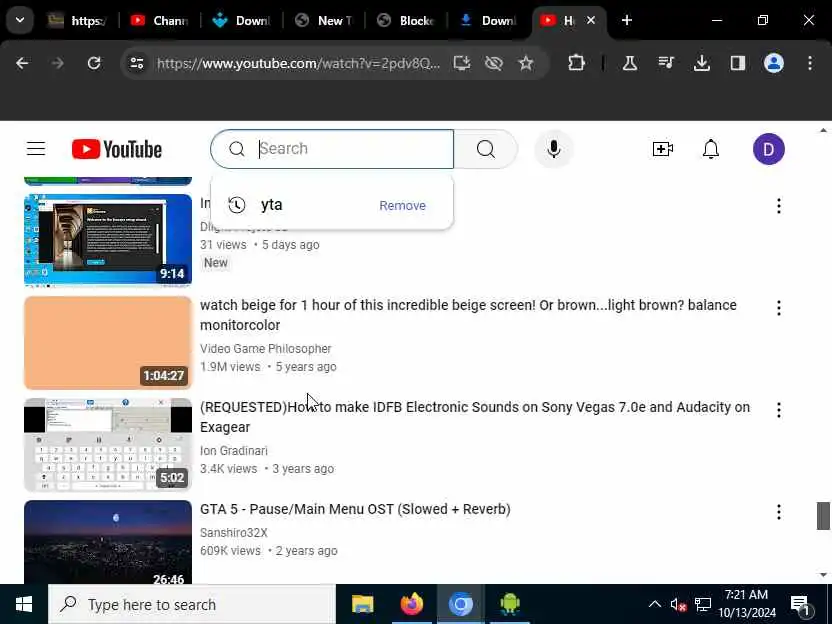Switch to the YouTube Channel tab

159,21
